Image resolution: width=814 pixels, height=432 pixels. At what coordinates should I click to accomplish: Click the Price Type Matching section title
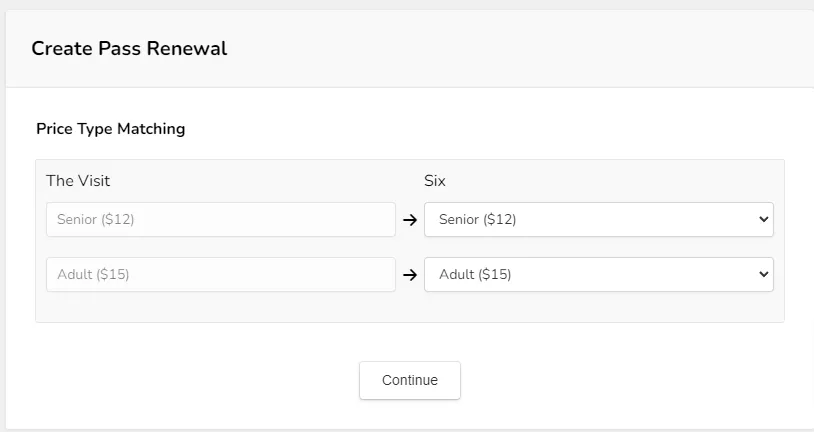click(x=111, y=129)
